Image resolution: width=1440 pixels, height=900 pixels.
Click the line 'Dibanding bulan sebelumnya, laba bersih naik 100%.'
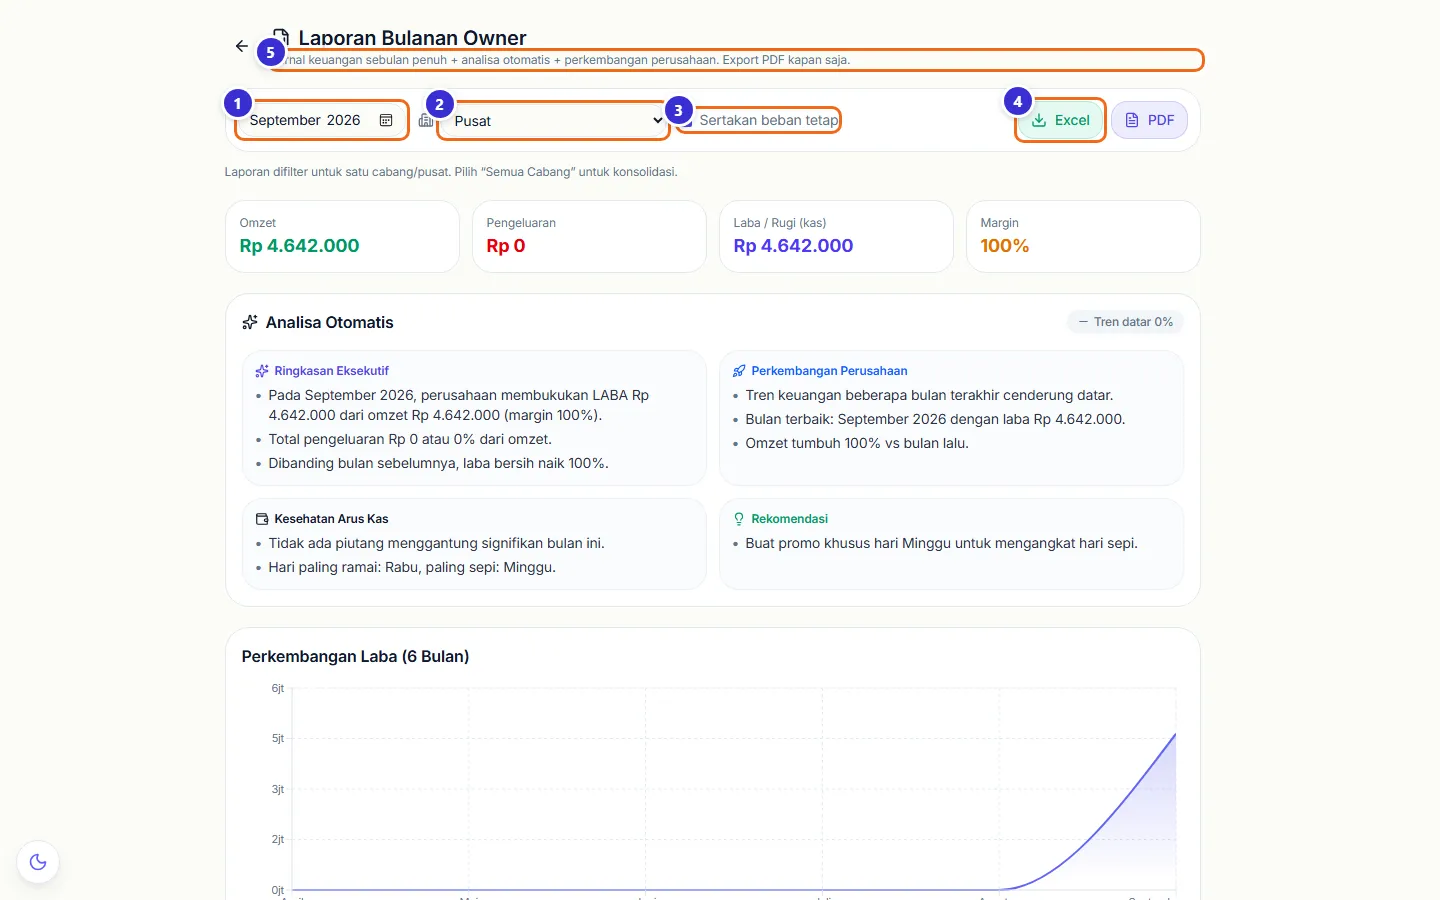click(x=438, y=463)
